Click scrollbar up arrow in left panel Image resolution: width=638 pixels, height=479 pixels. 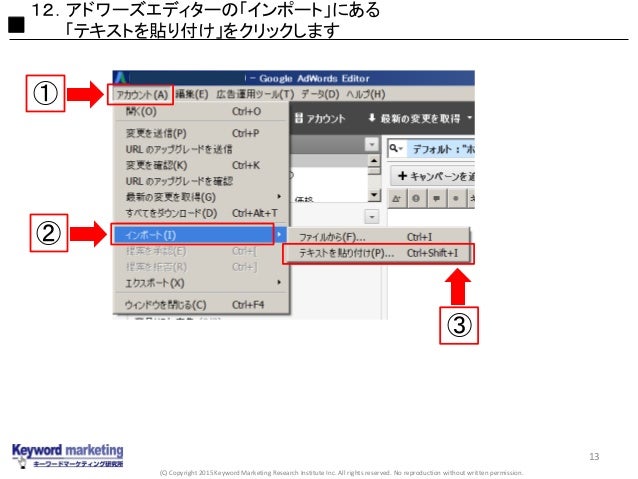click(374, 160)
